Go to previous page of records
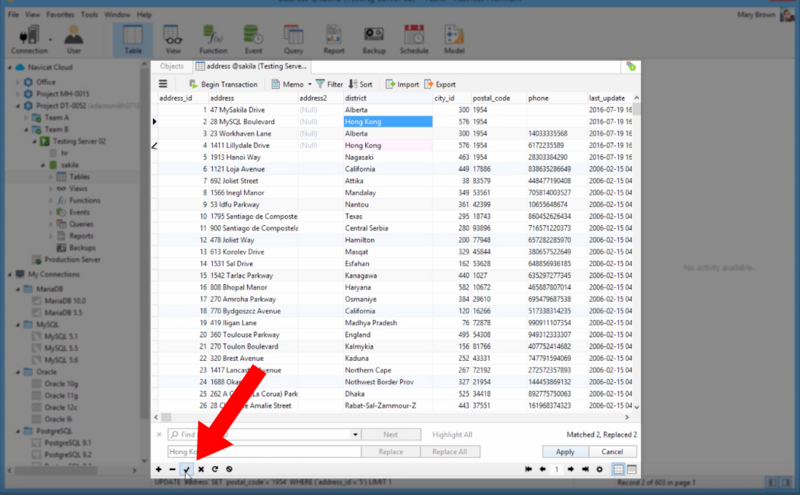The image size is (800, 495). tap(542, 469)
